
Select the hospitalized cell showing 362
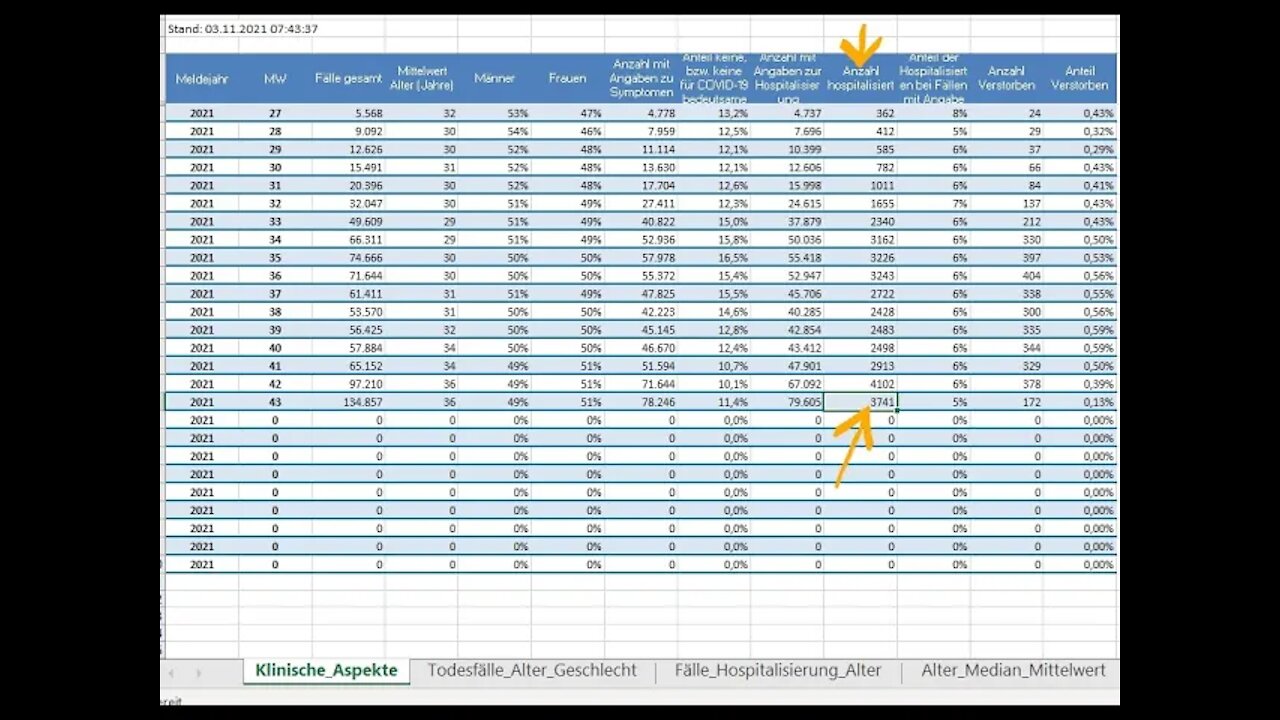[x=860, y=114]
